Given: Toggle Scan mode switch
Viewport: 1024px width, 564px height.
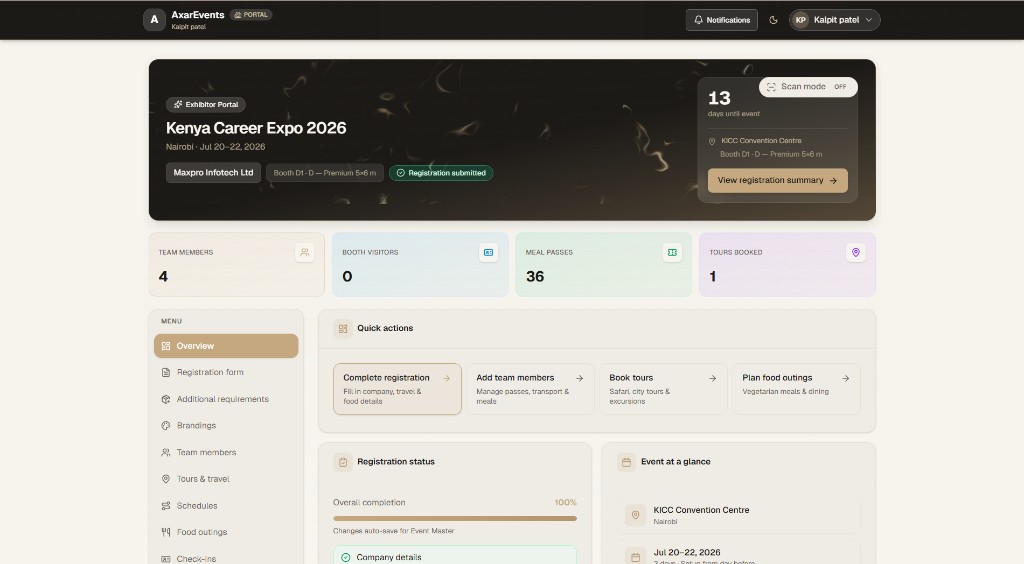Looking at the screenshot, I should pos(808,87).
